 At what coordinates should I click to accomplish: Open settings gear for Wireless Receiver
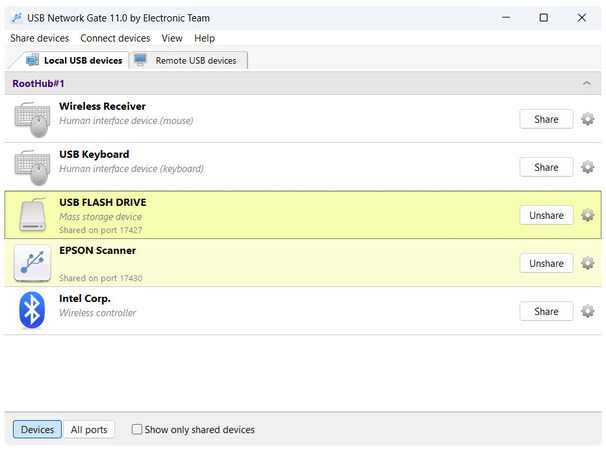587,119
